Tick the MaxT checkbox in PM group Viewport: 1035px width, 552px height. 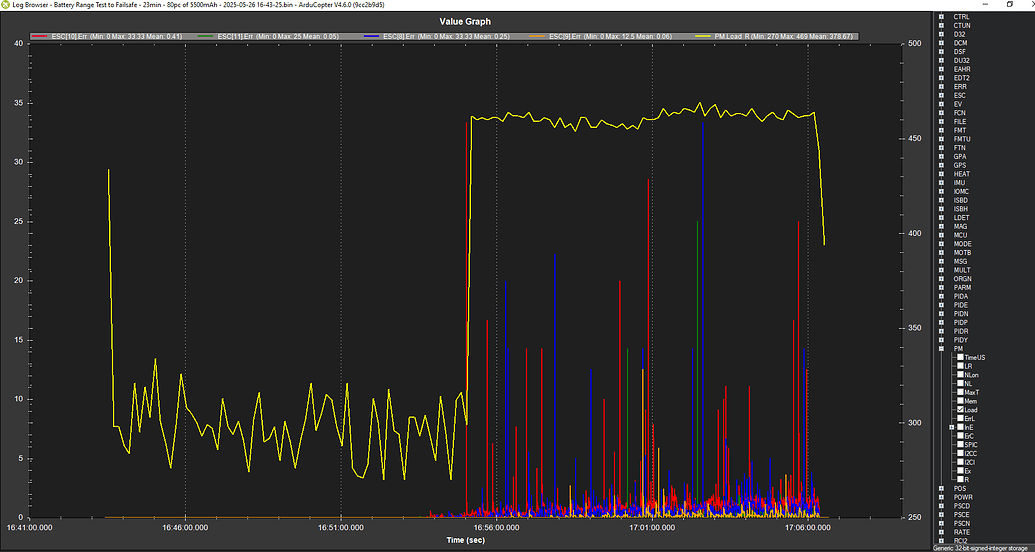pos(960,392)
